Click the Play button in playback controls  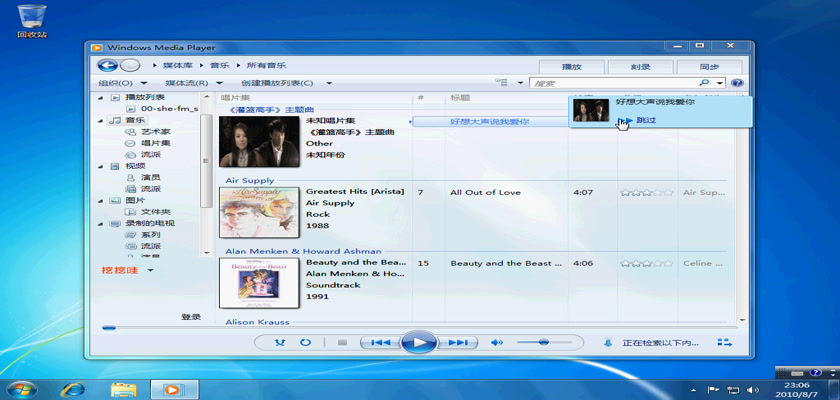[419, 342]
